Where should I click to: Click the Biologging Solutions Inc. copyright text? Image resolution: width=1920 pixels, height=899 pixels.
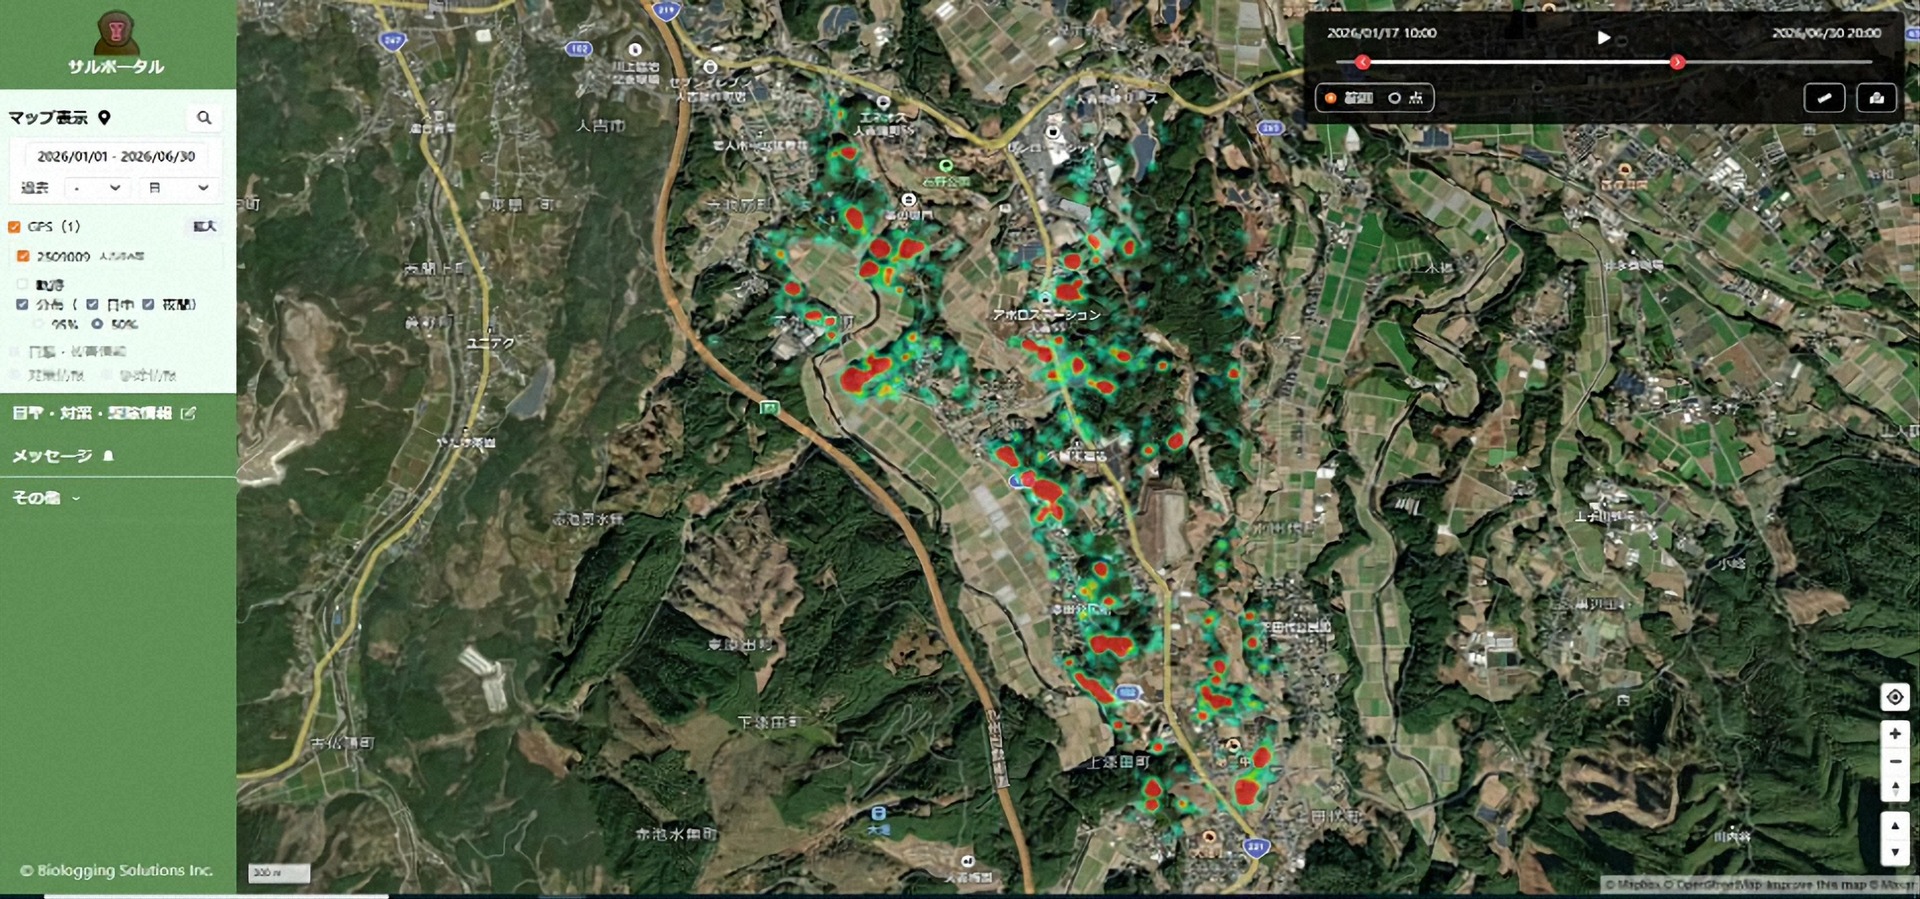coord(117,871)
